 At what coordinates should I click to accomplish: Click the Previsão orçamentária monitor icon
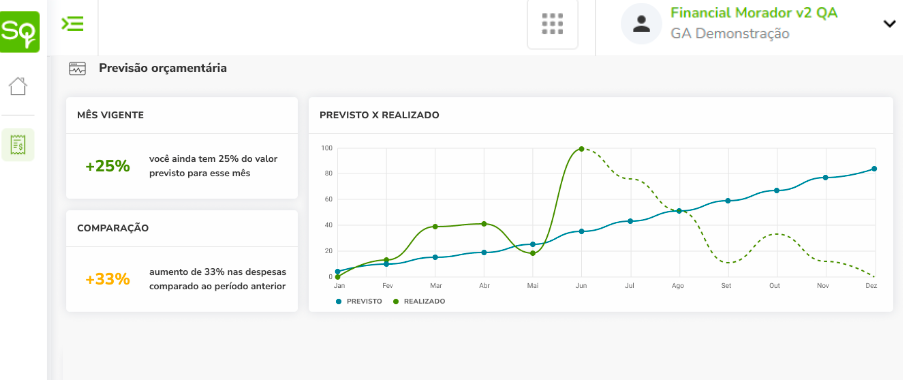77,69
